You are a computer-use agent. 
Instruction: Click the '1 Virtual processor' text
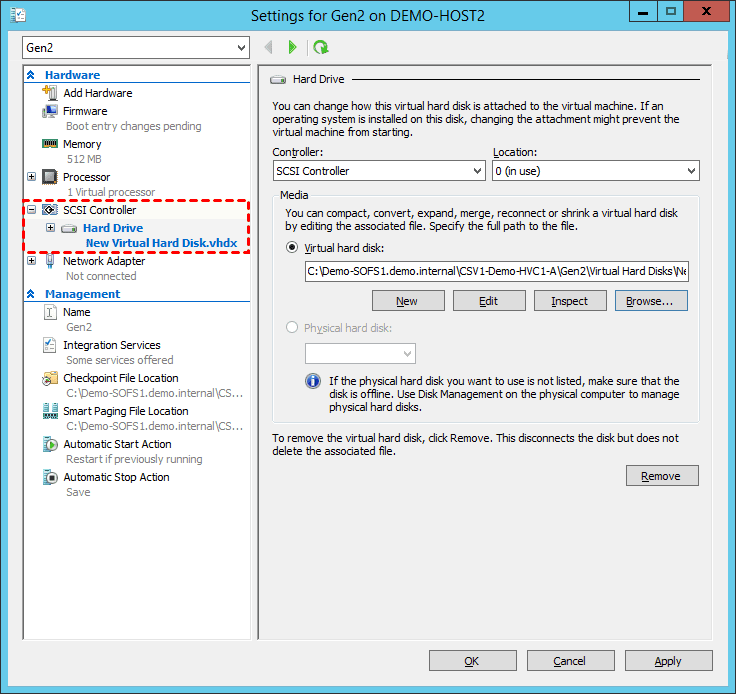pos(111,192)
